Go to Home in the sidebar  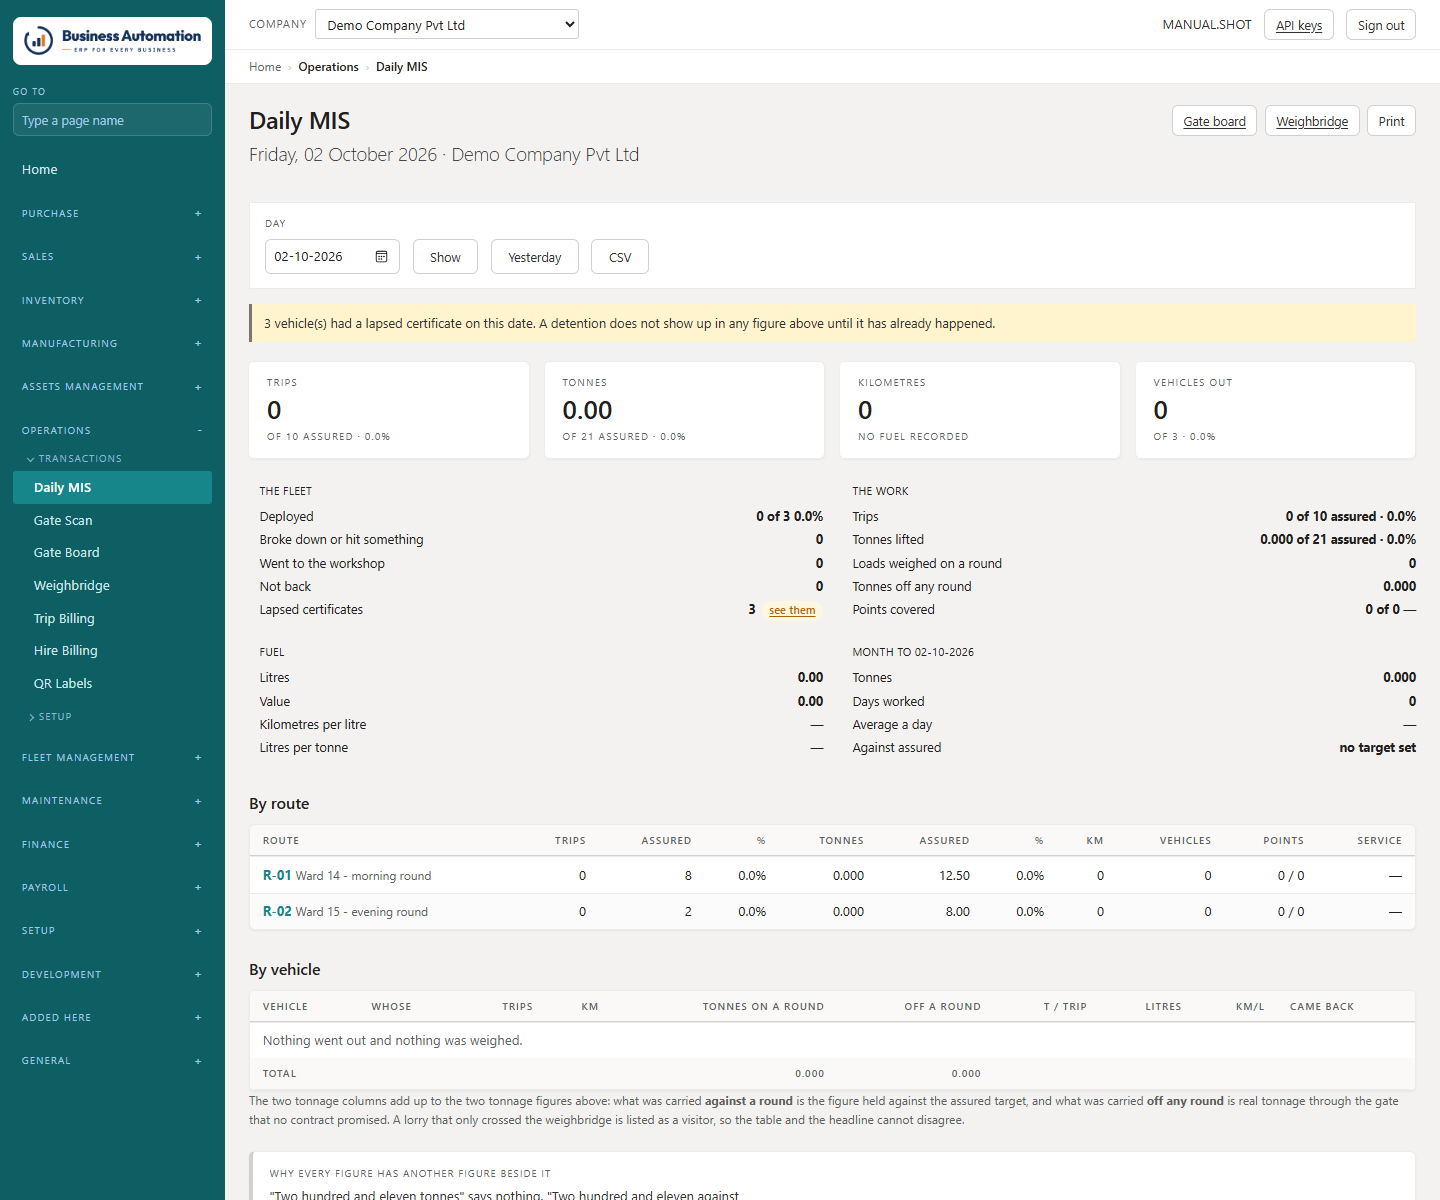(112, 170)
